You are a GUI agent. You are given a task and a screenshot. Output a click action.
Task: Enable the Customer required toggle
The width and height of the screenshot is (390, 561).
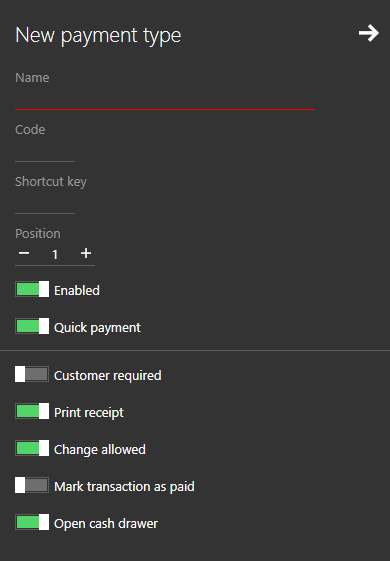pyautogui.click(x=32, y=374)
